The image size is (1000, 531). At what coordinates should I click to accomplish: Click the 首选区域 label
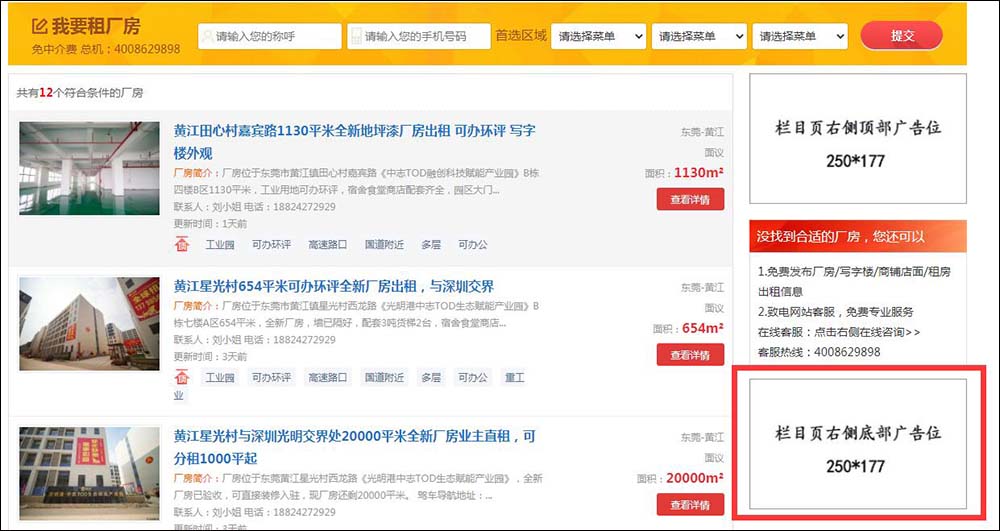(521, 36)
